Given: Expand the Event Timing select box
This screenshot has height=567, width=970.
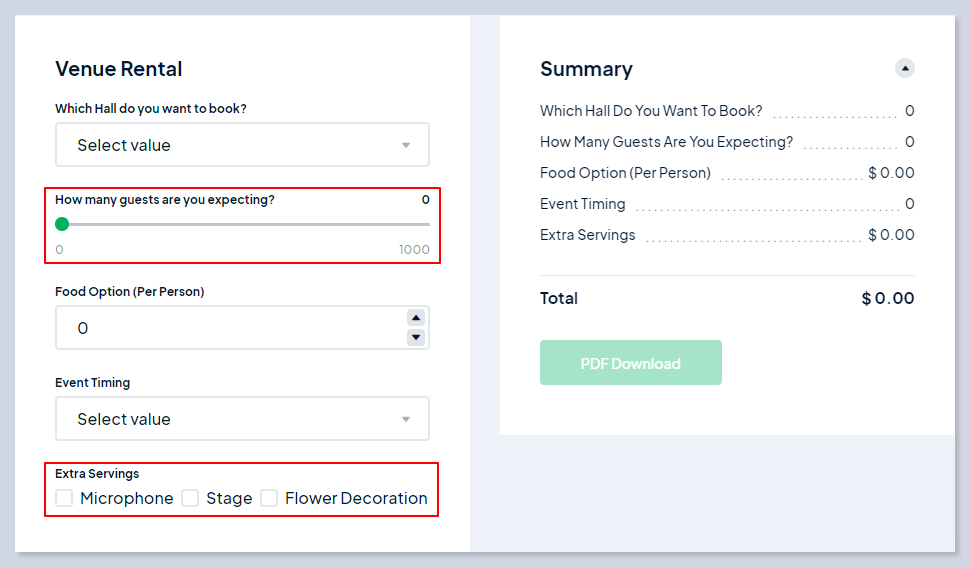Looking at the screenshot, I should coord(230,419).
